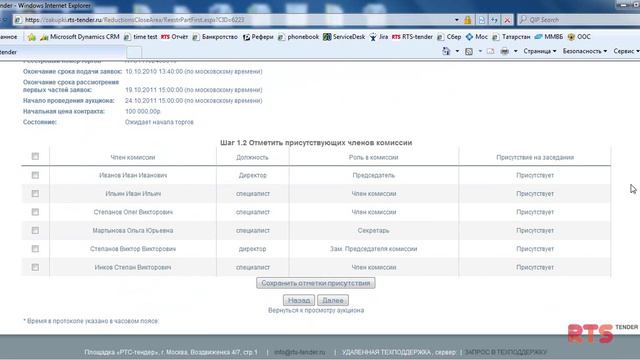
Task: Check the box for Инков Степан Викторович
Action: (x=35, y=267)
